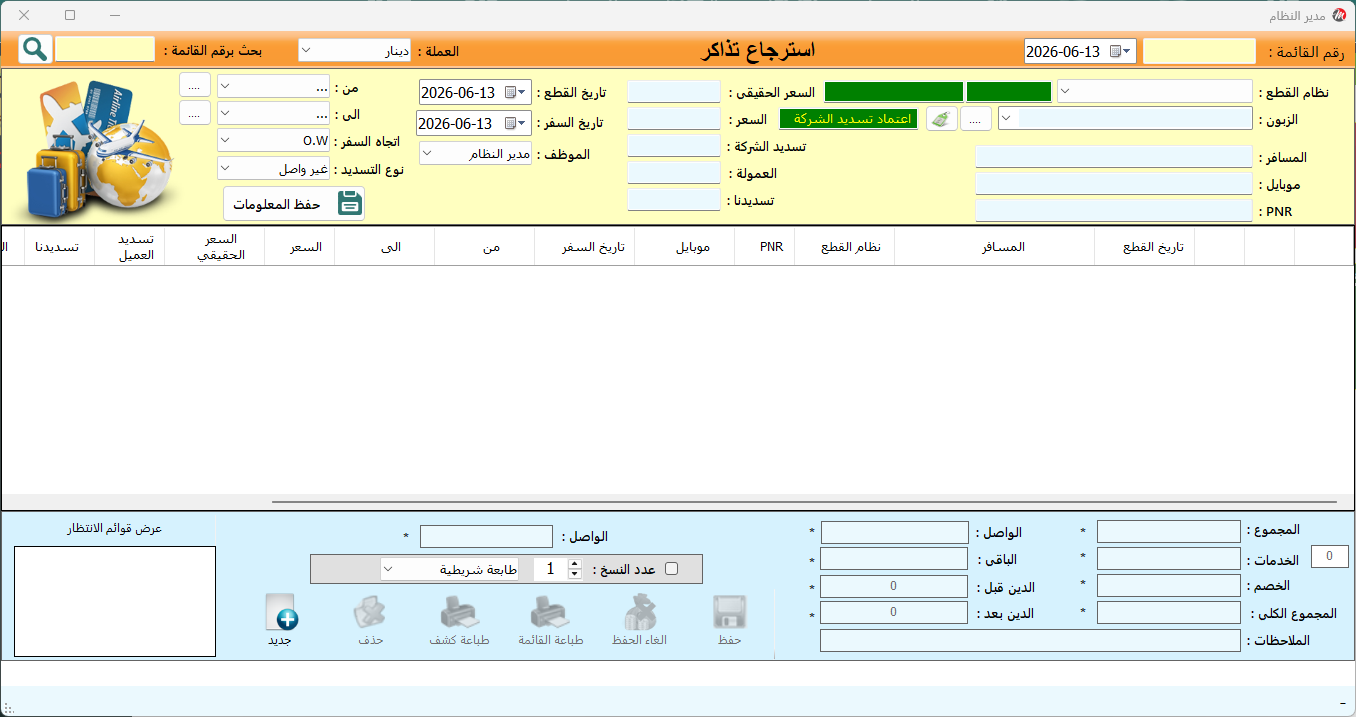Increase the عدد النسخ copies stepper
1356x717 pixels.
pos(574,564)
